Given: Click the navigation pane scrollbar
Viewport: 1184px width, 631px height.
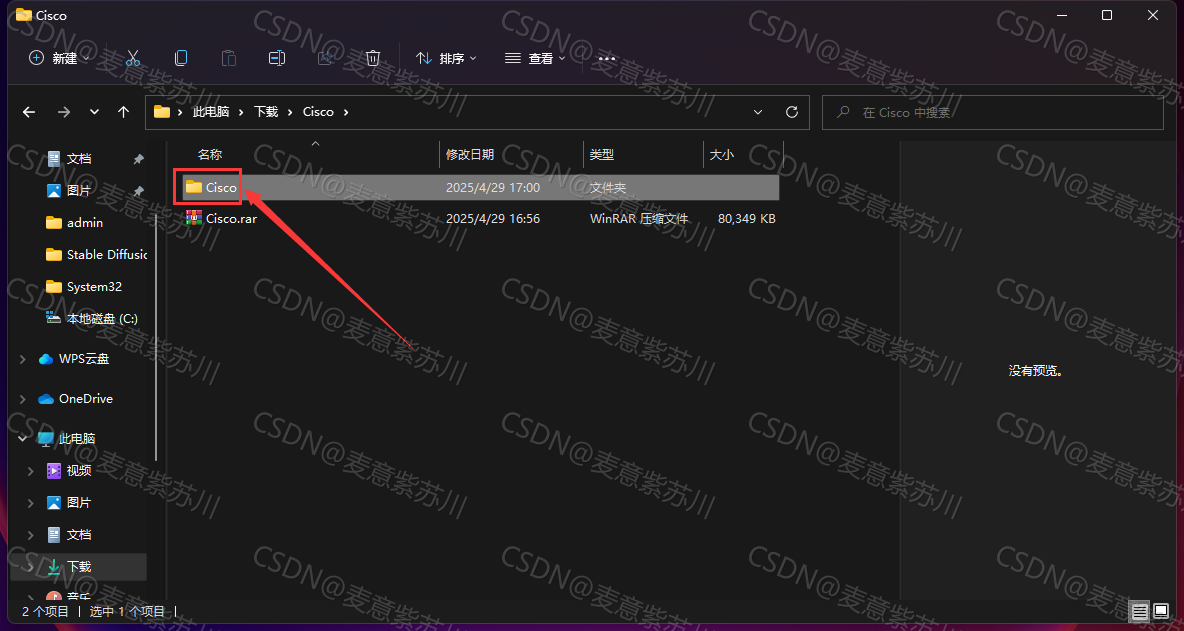Looking at the screenshot, I should point(156,336).
